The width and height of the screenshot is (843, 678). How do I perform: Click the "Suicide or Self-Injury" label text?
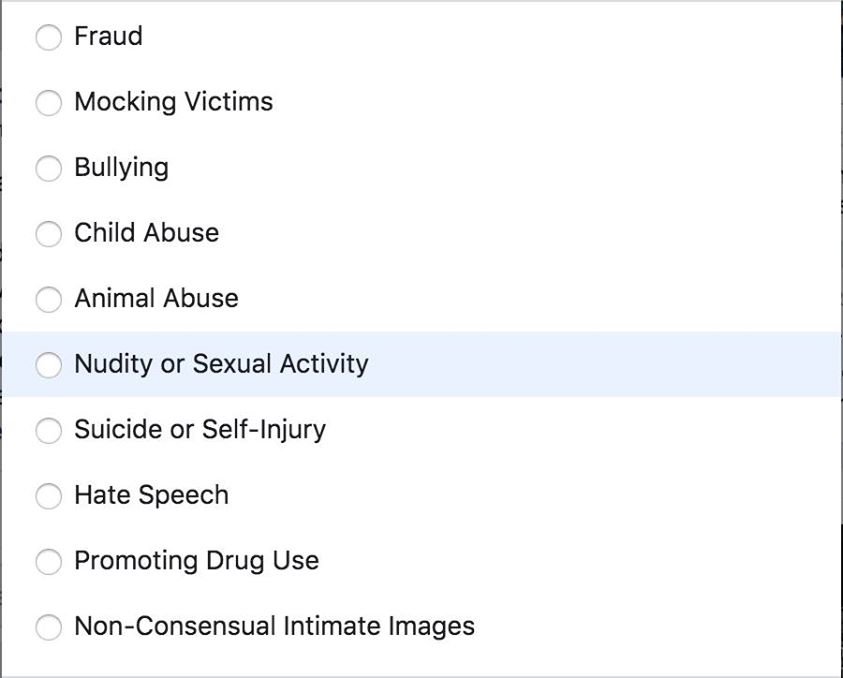(x=200, y=430)
